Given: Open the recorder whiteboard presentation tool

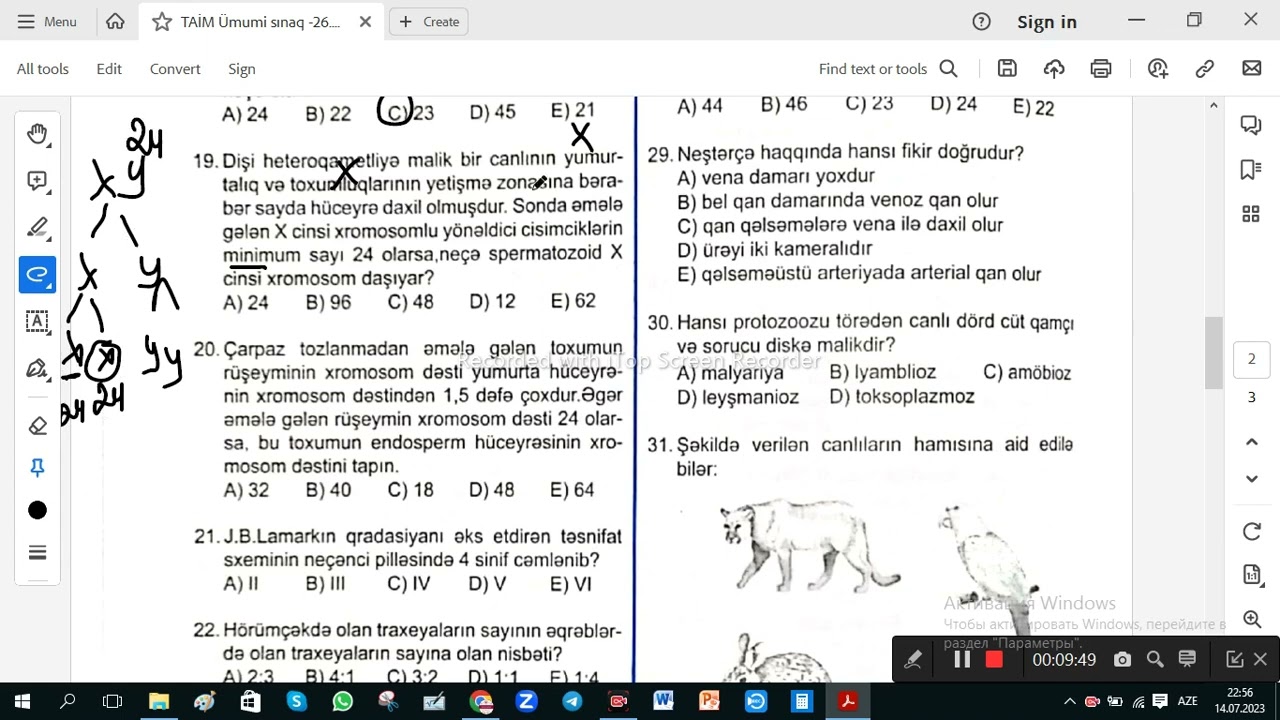Looking at the screenshot, I should [1187, 660].
